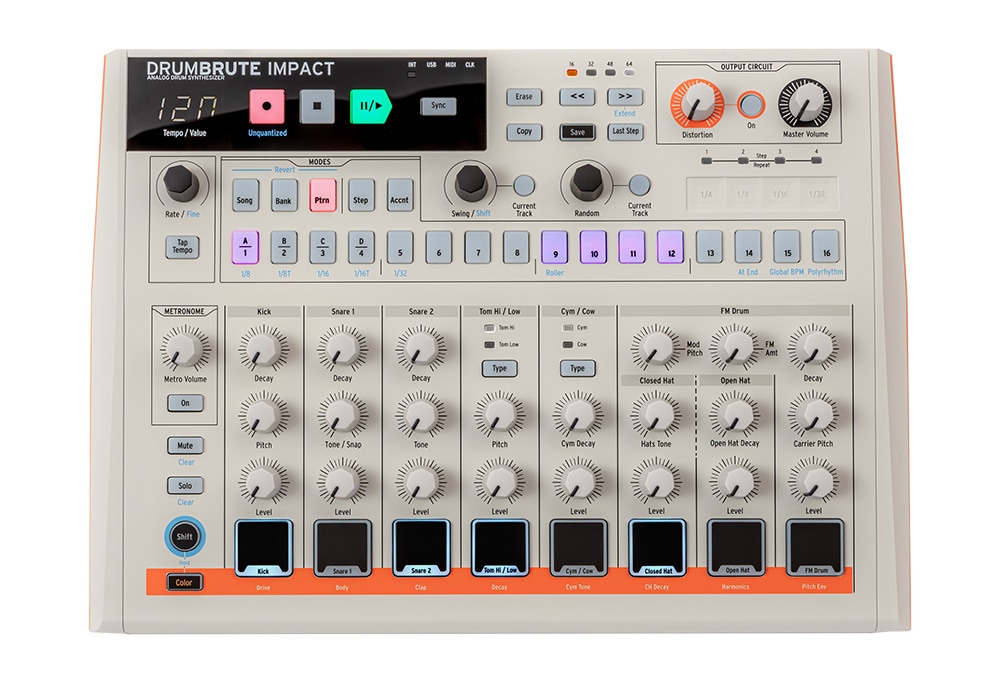This screenshot has height=687, width=1000.
Task: Adjust the Hats Tone knob
Action: click(656, 415)
